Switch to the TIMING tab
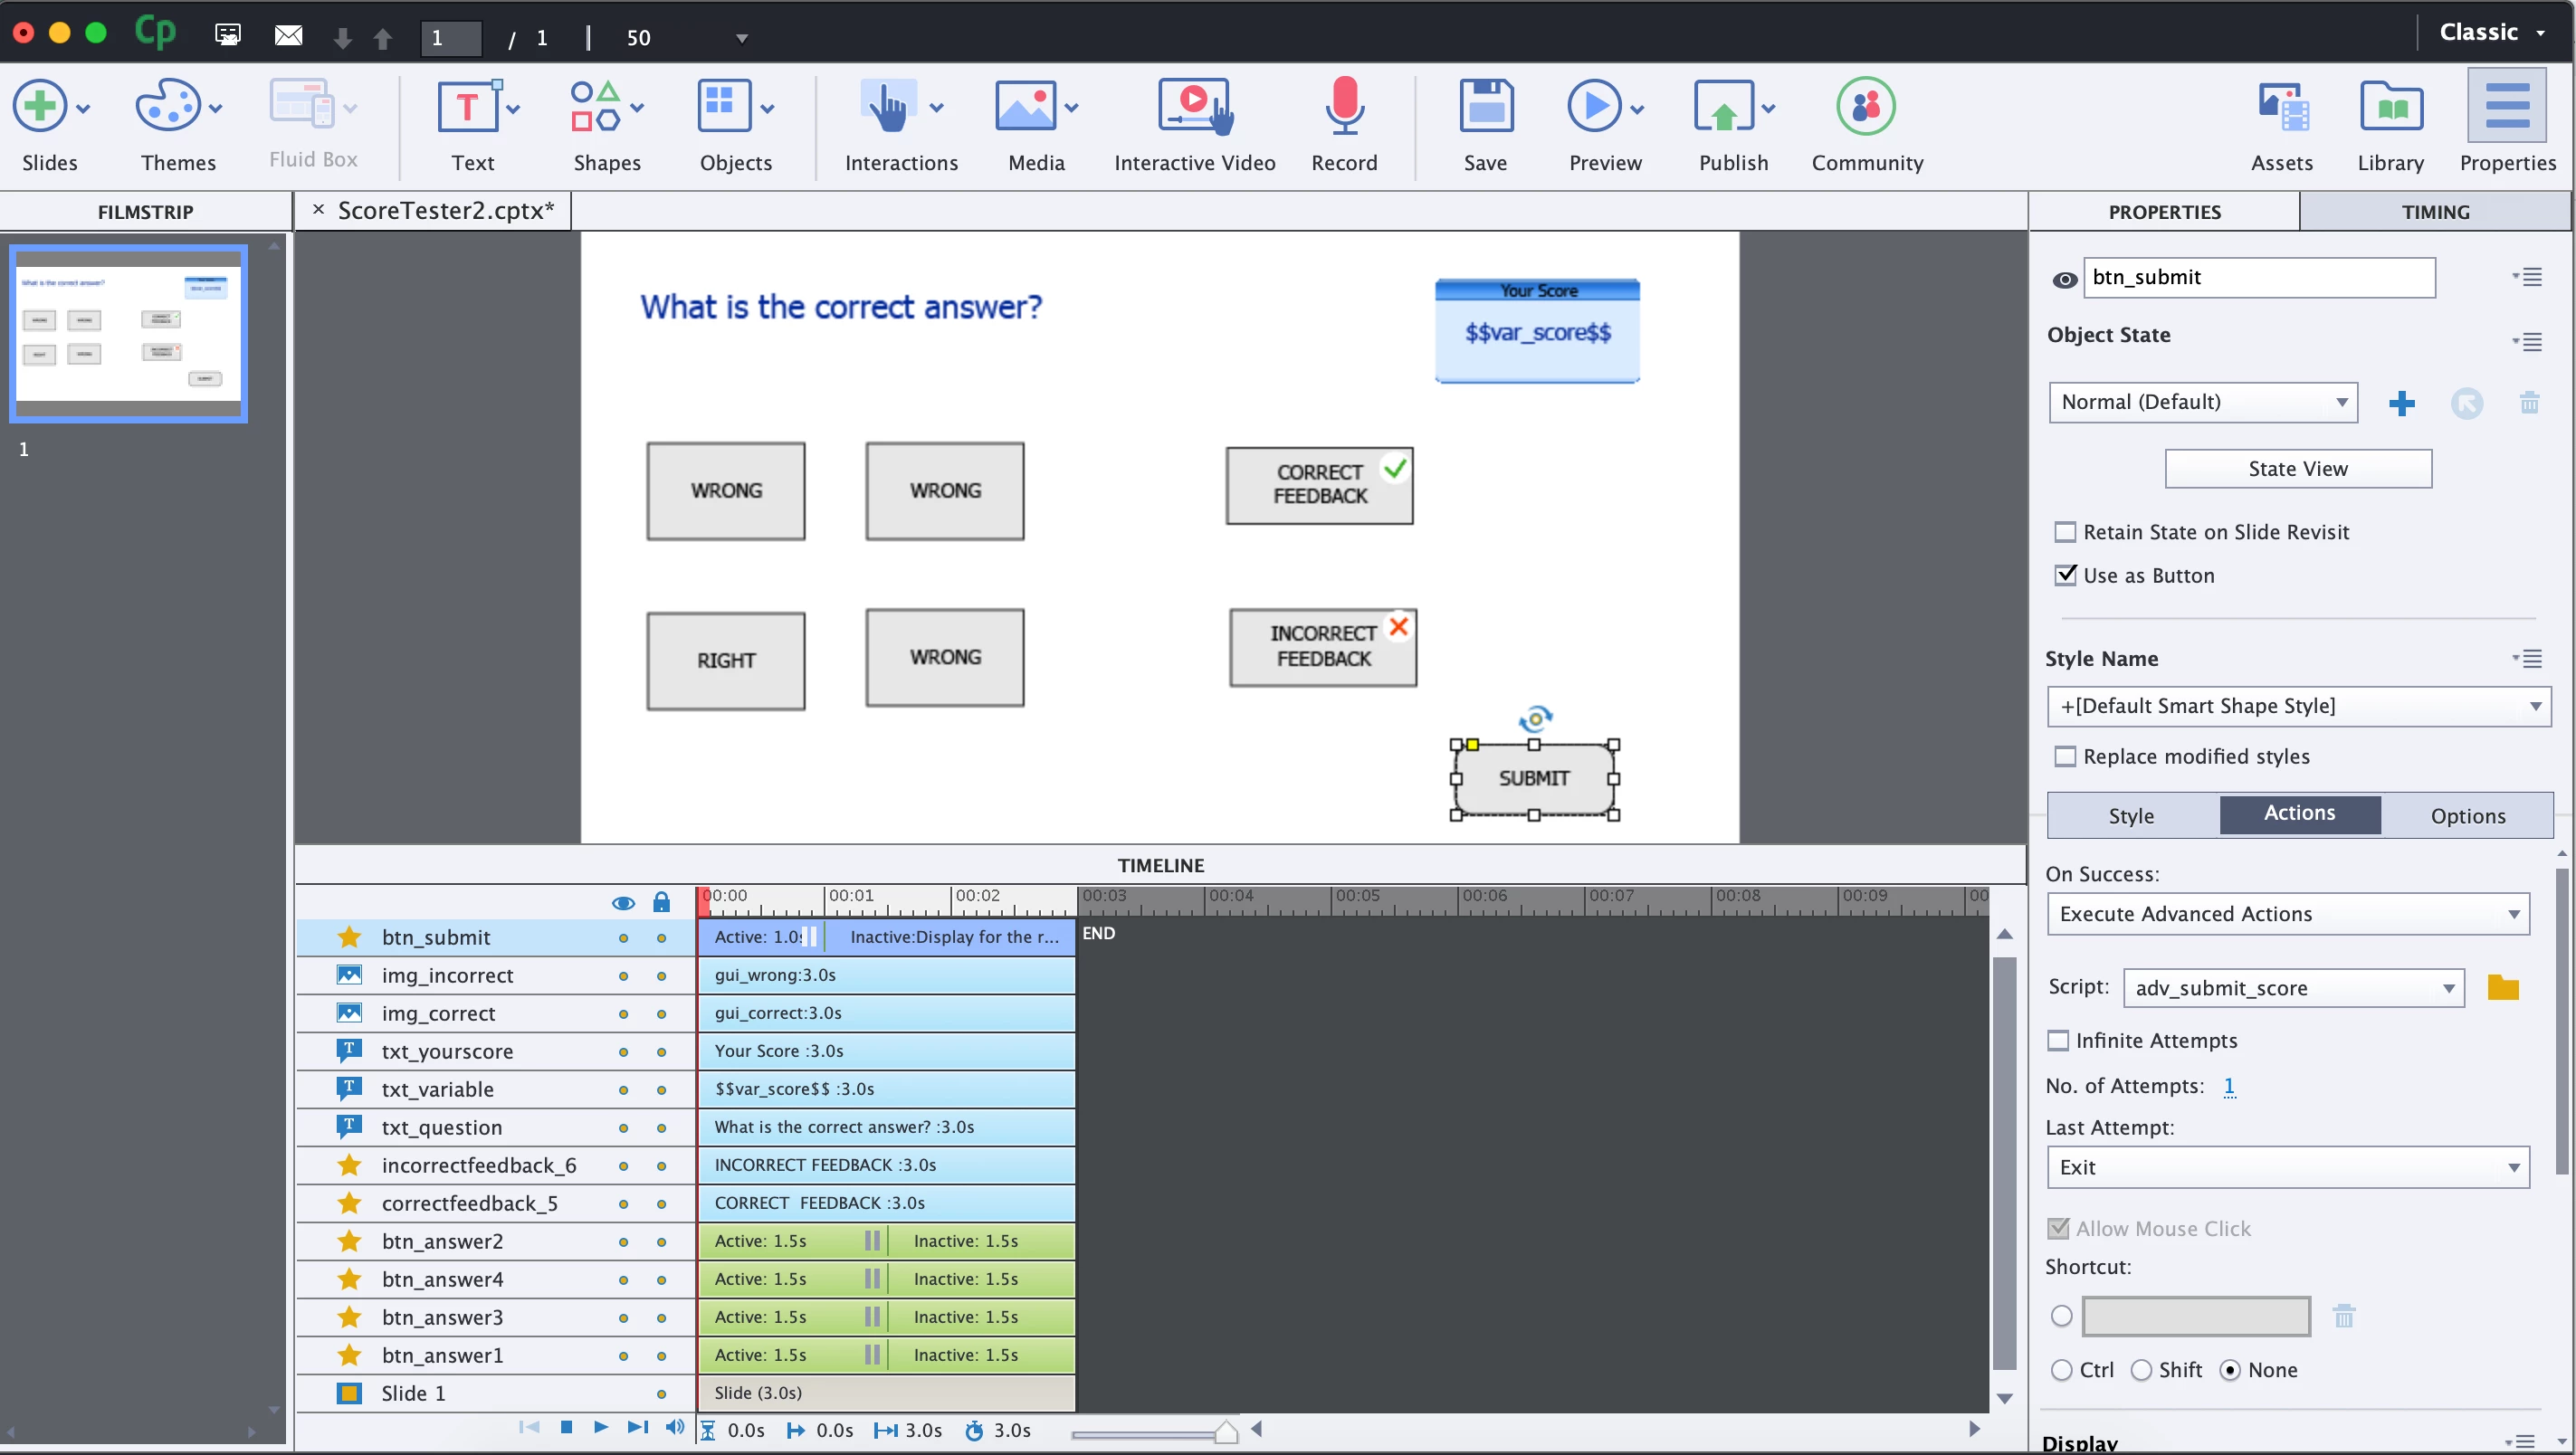The height and width of the screenshot is (1455, 2576). pyautogui.click(x=2435, y=212)
